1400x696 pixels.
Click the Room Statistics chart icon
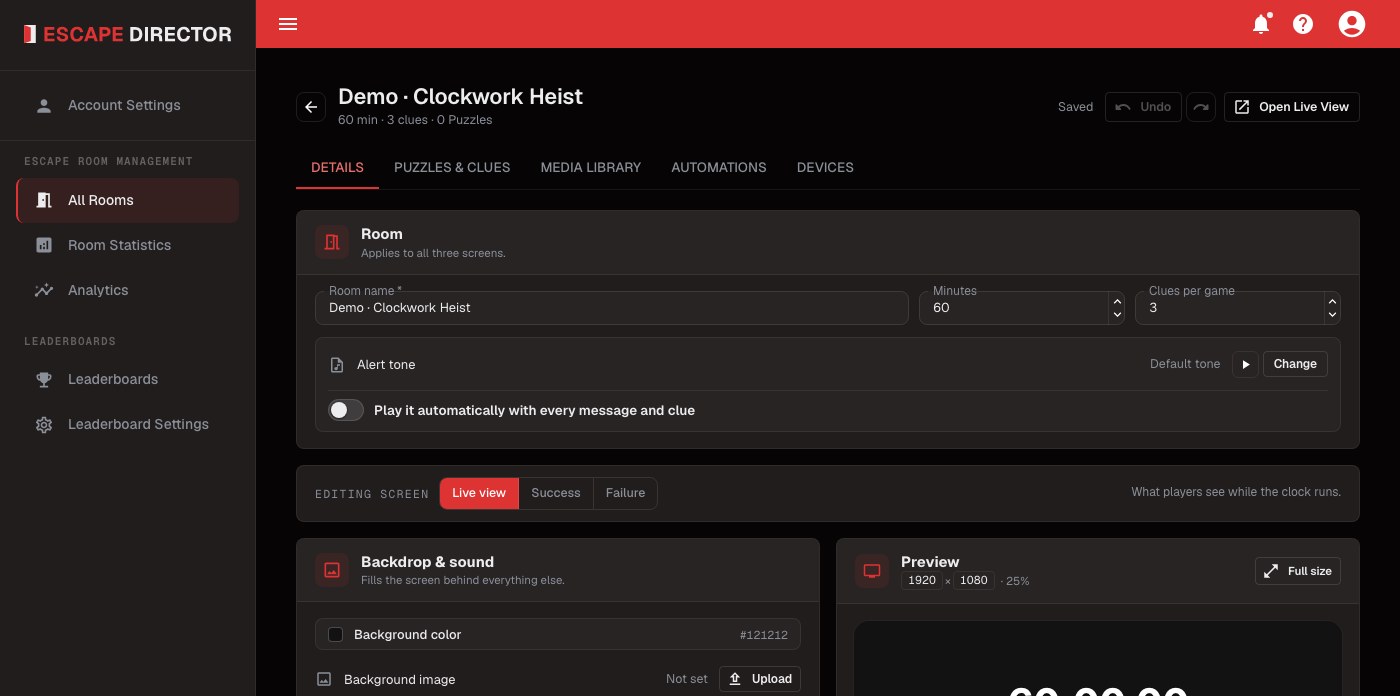[44, 245]
